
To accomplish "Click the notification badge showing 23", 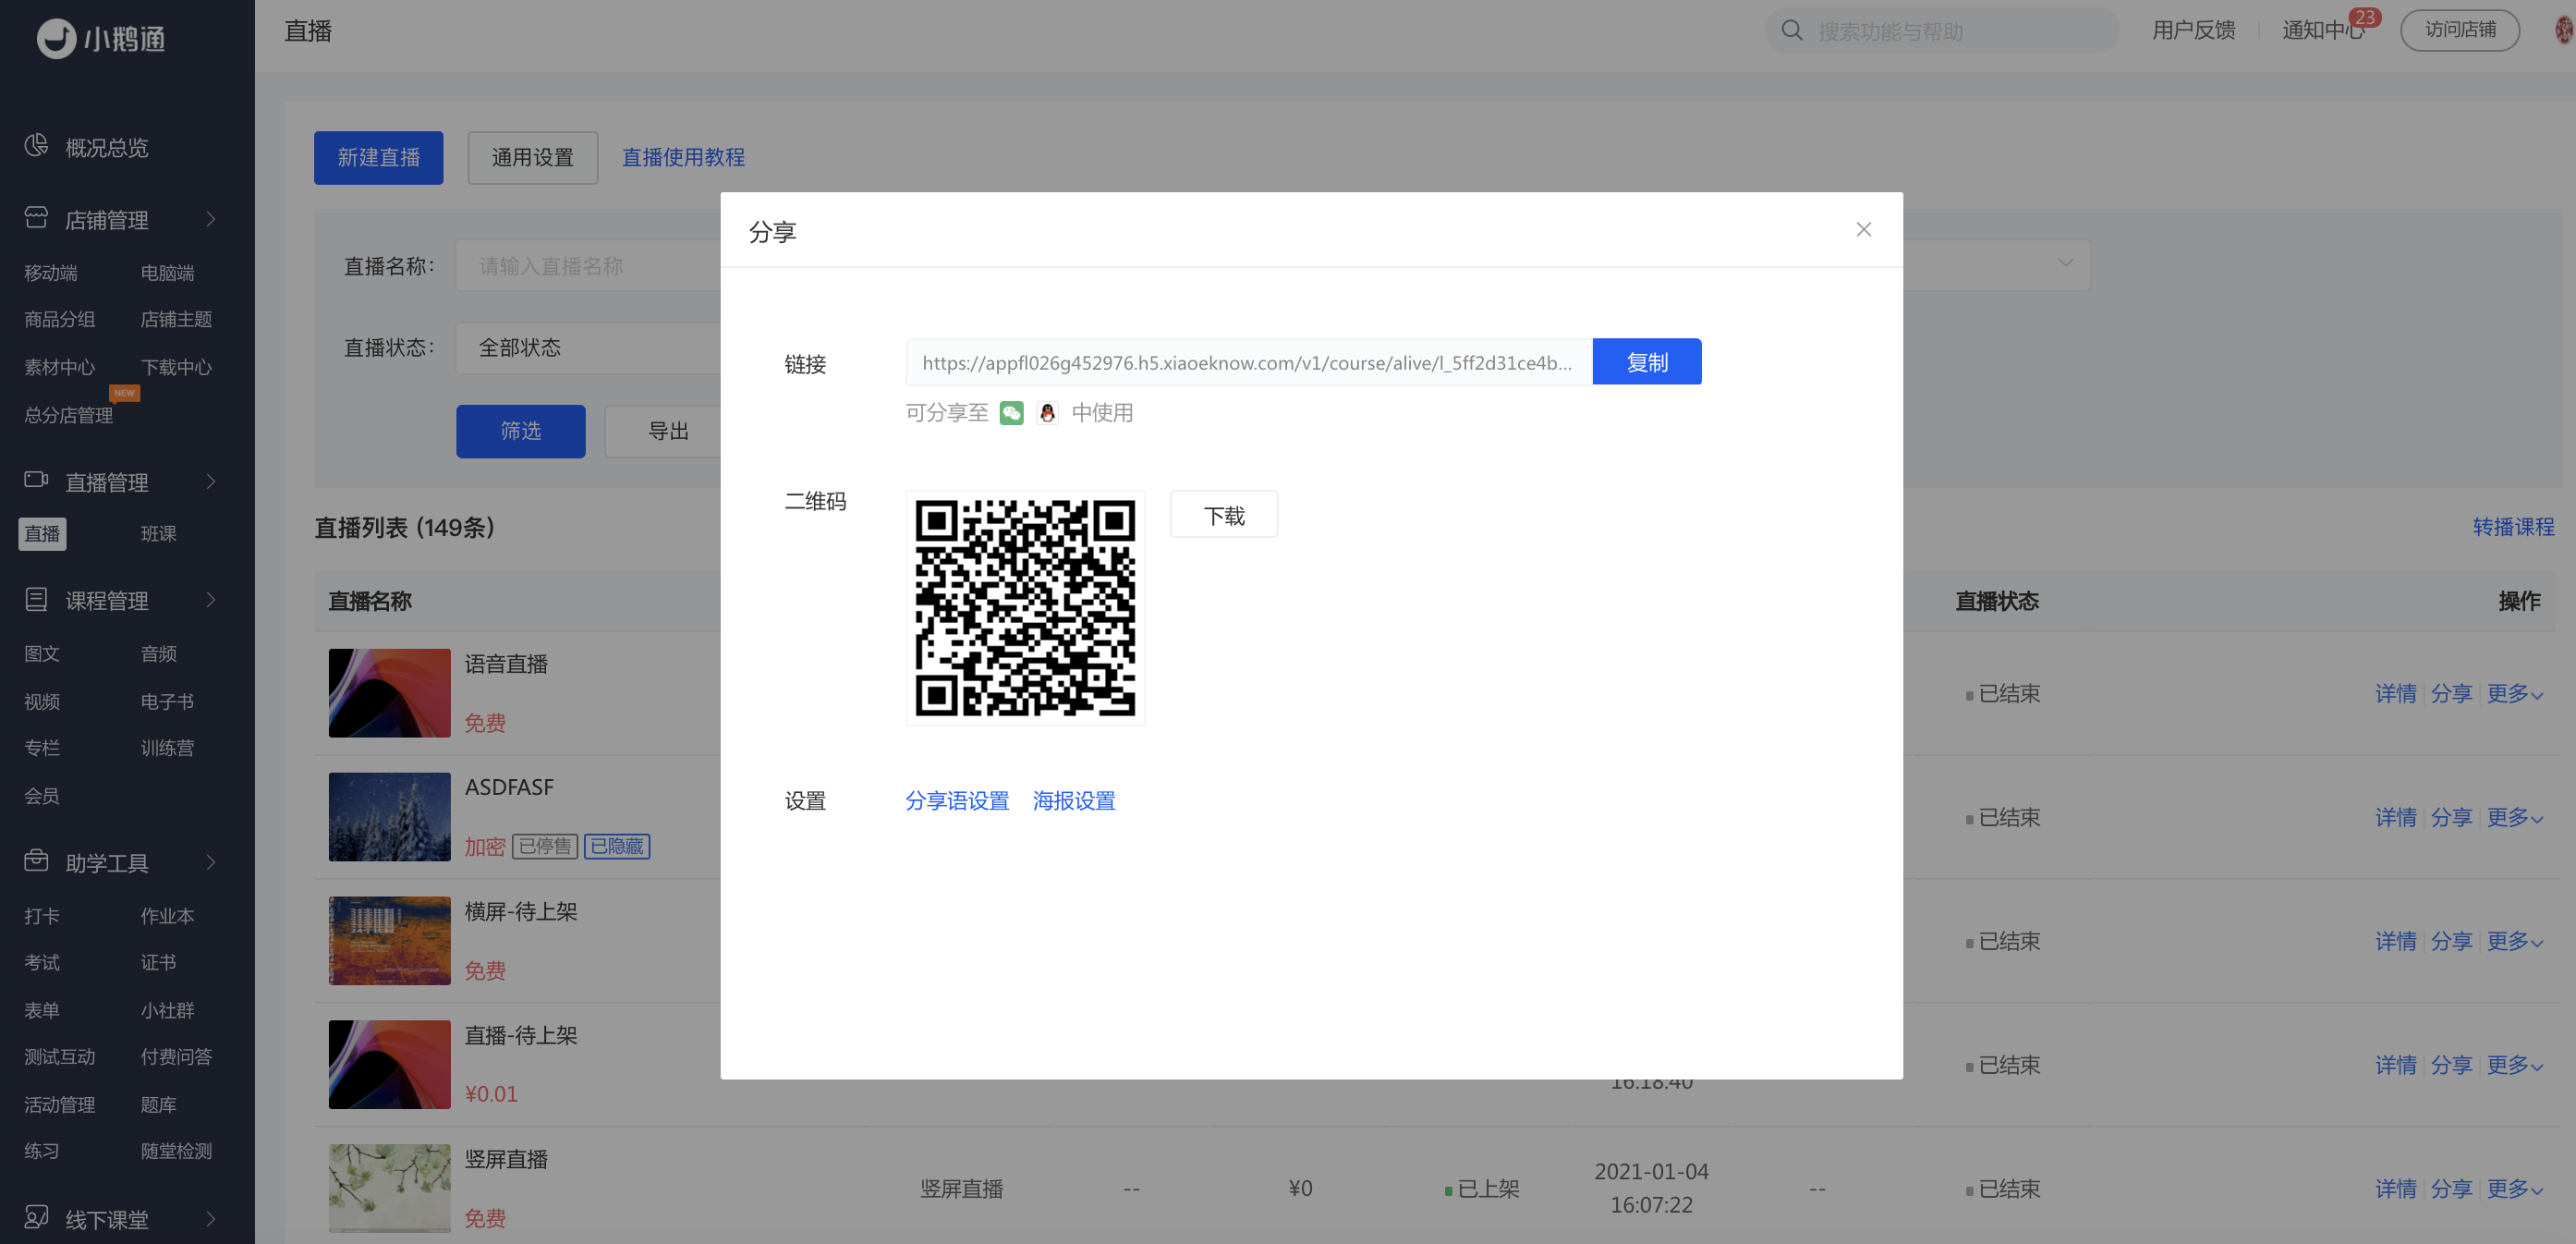I will click(2365, 17).
